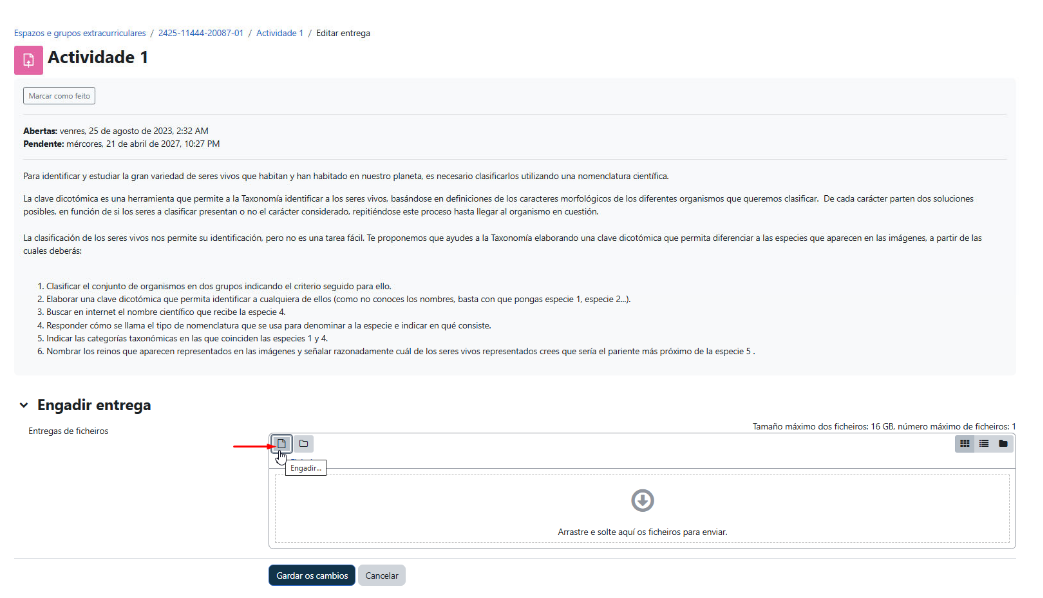Click the pink Actividade 1 assignment icon

[x=28, y=59]
